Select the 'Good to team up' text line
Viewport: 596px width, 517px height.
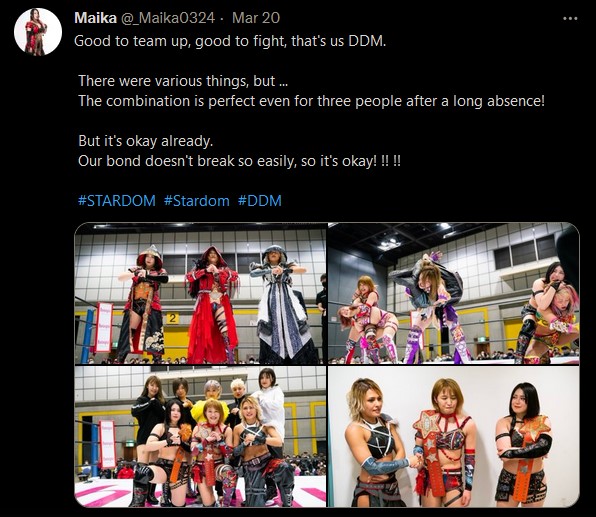click(x=230, y=41)
